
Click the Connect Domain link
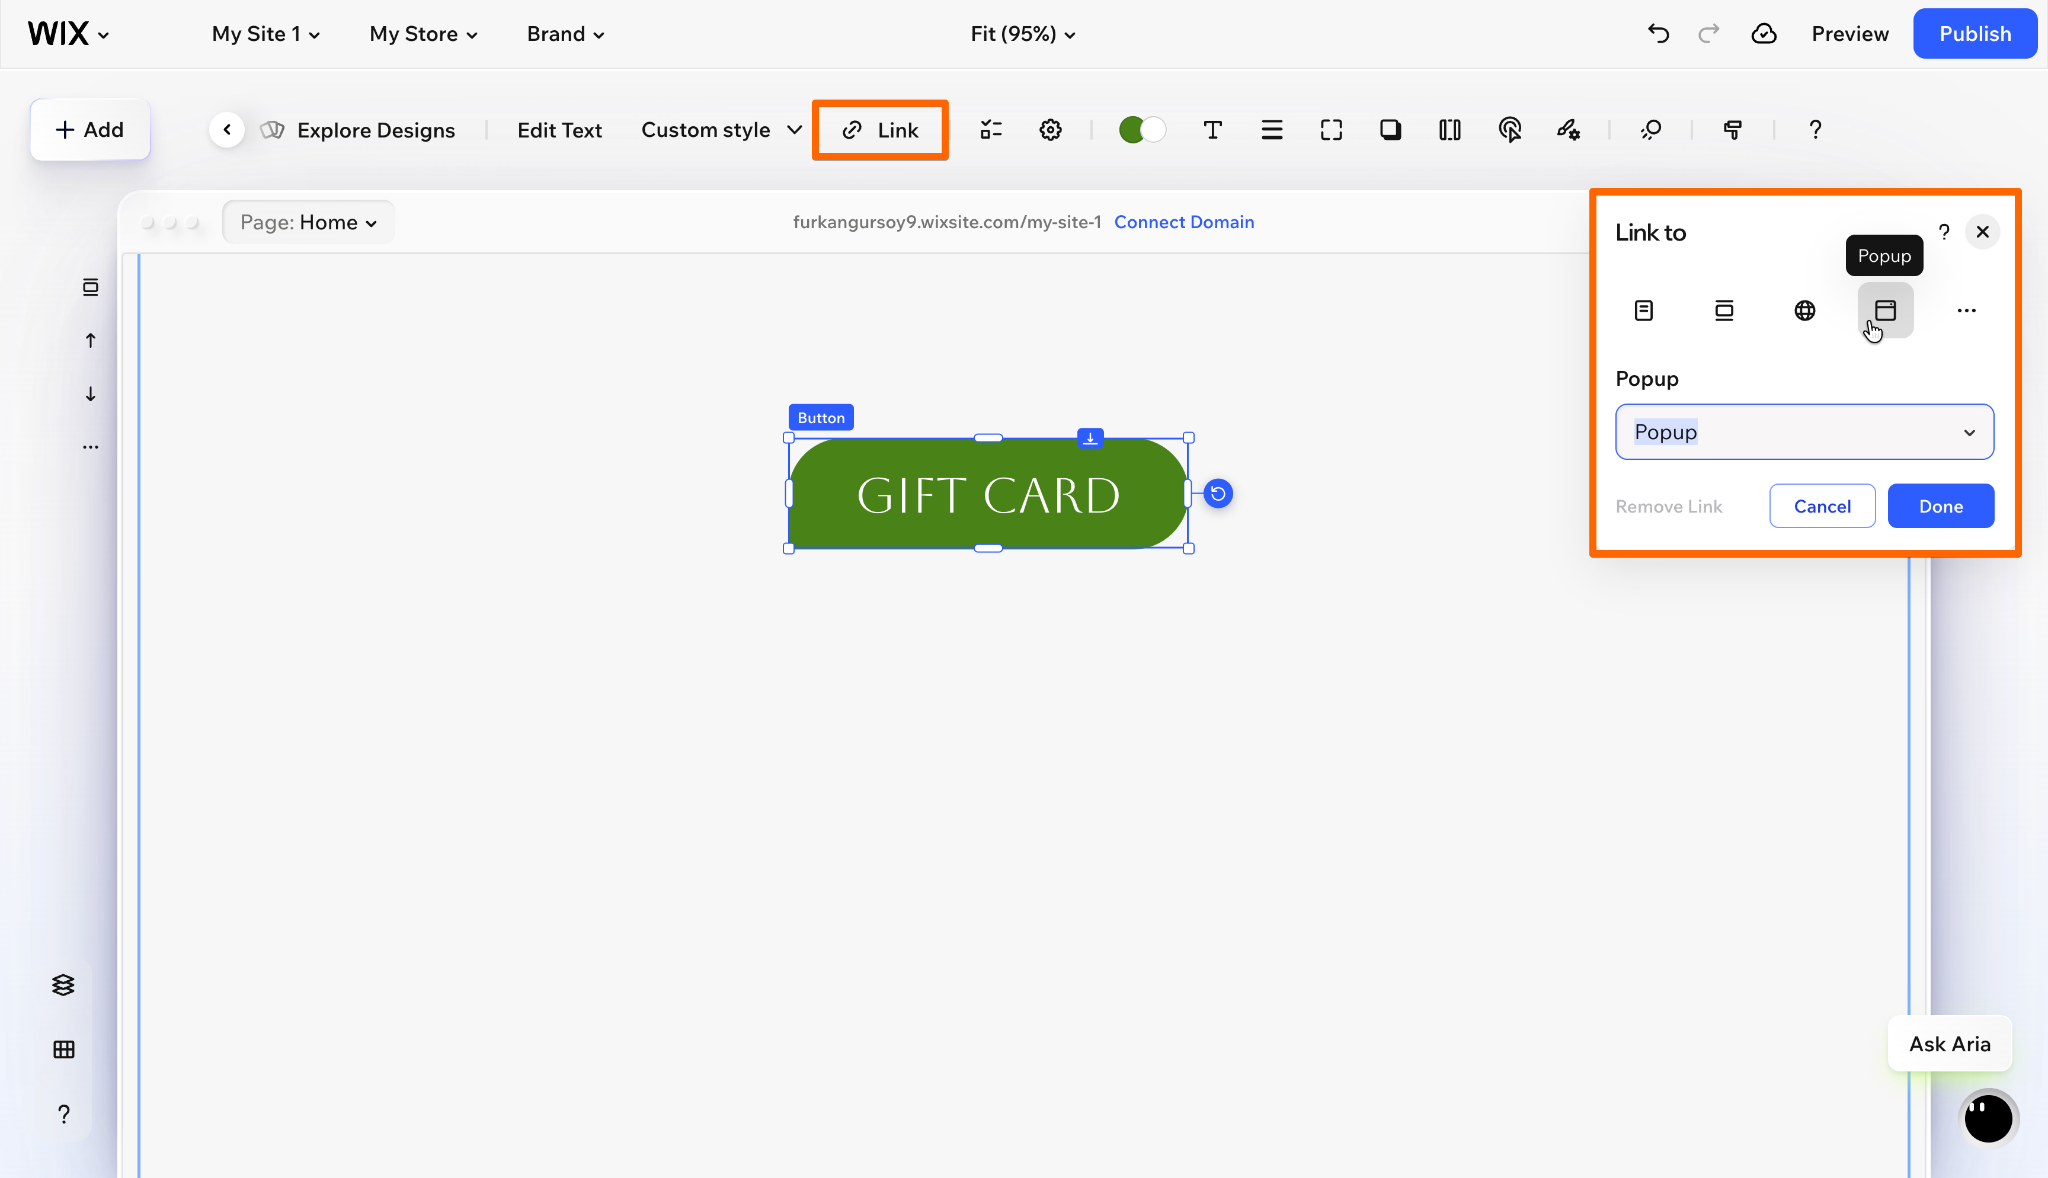click(x=1184, y=222)
